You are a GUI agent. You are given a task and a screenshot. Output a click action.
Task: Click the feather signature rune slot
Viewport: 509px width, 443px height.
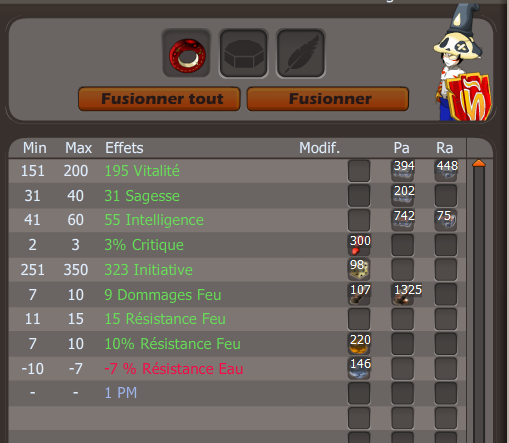click(301, 54)
